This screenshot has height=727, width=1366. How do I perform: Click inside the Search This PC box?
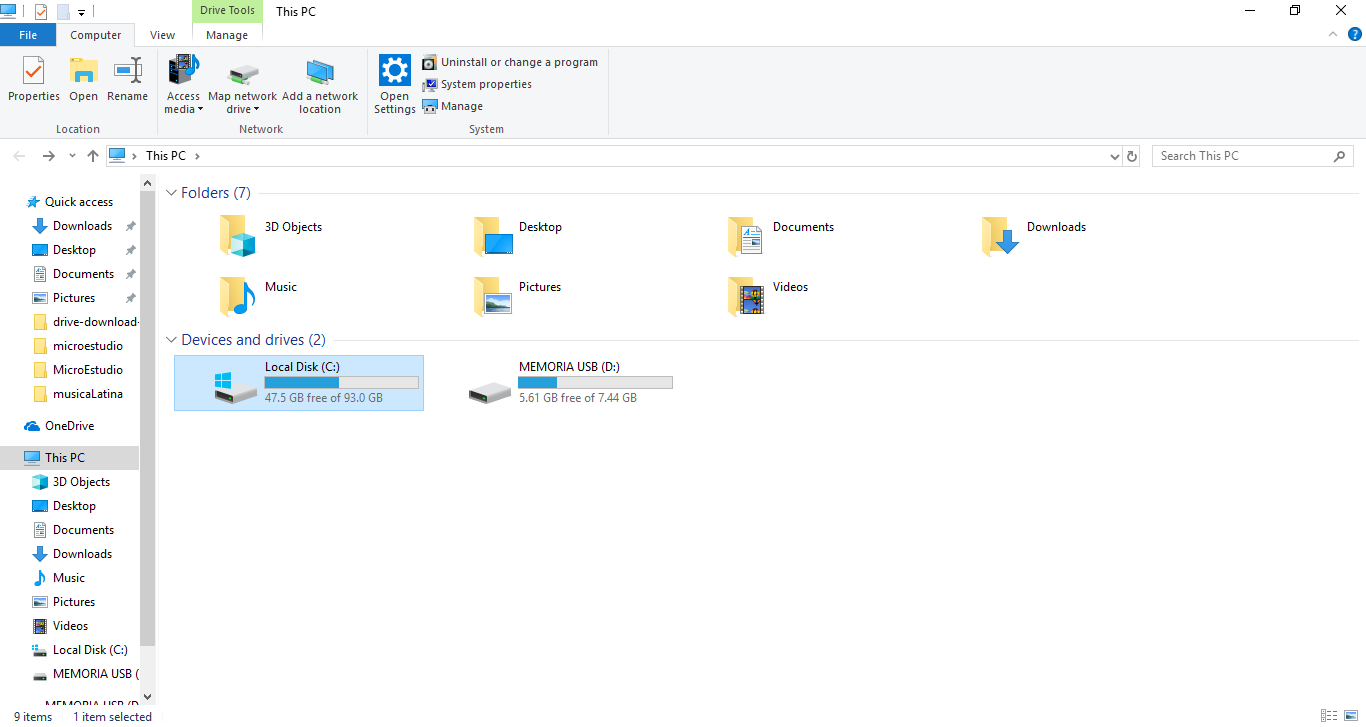point(1242,156)
